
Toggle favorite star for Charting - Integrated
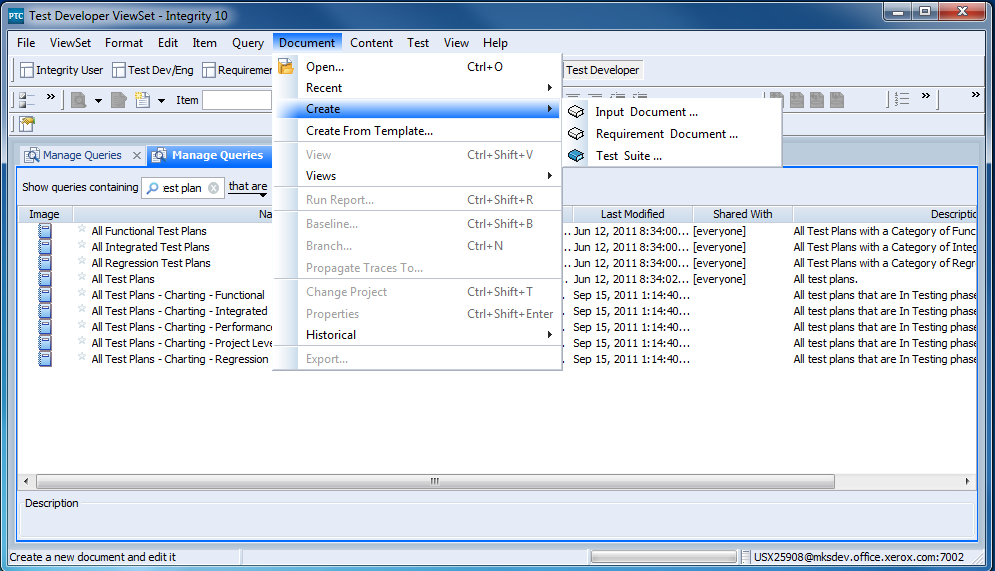tap(82, 309)
